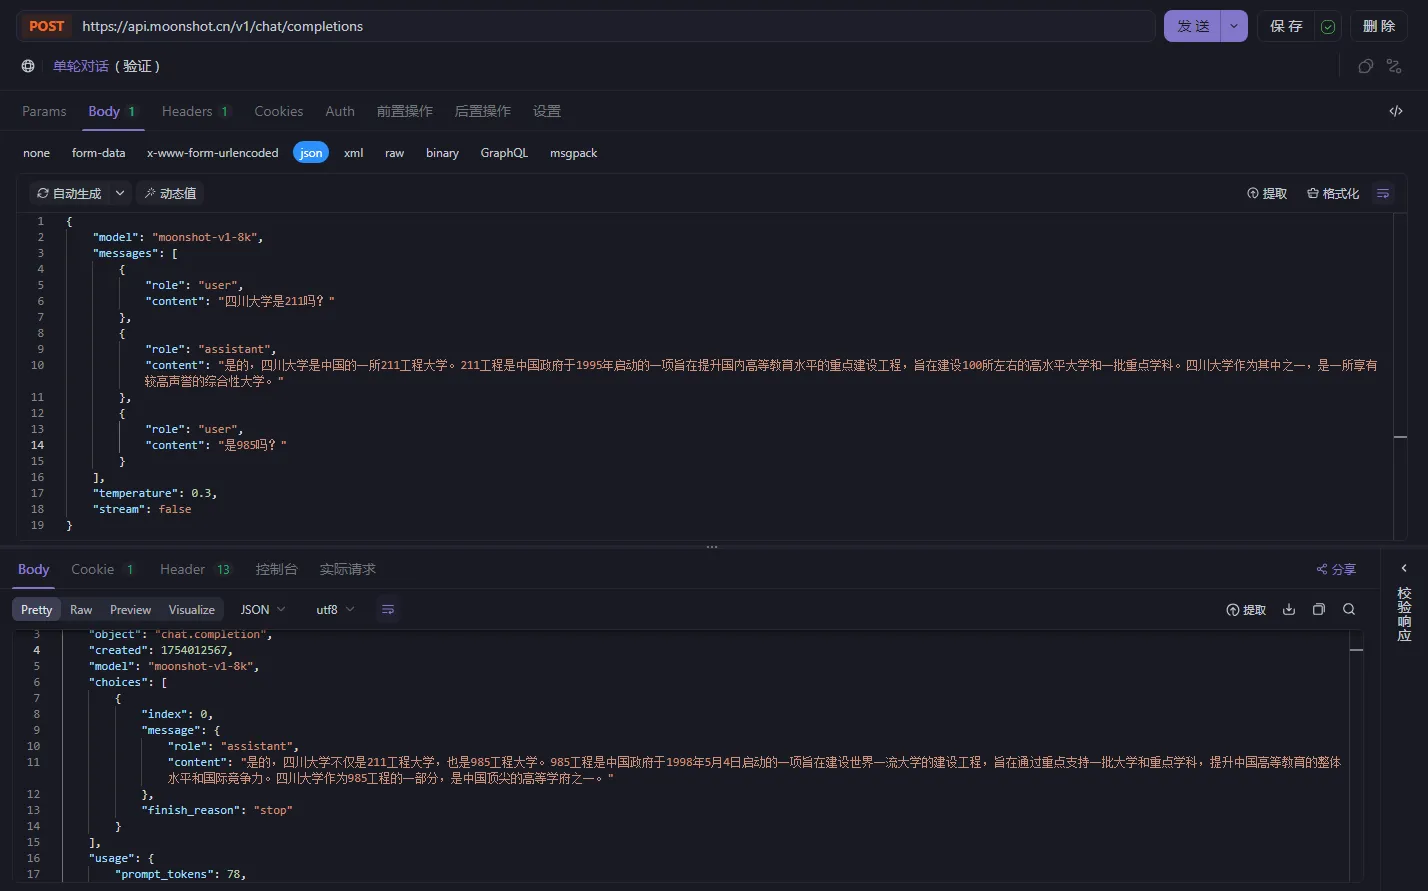Click the created value 1754012567

click(x=194, y=650)
